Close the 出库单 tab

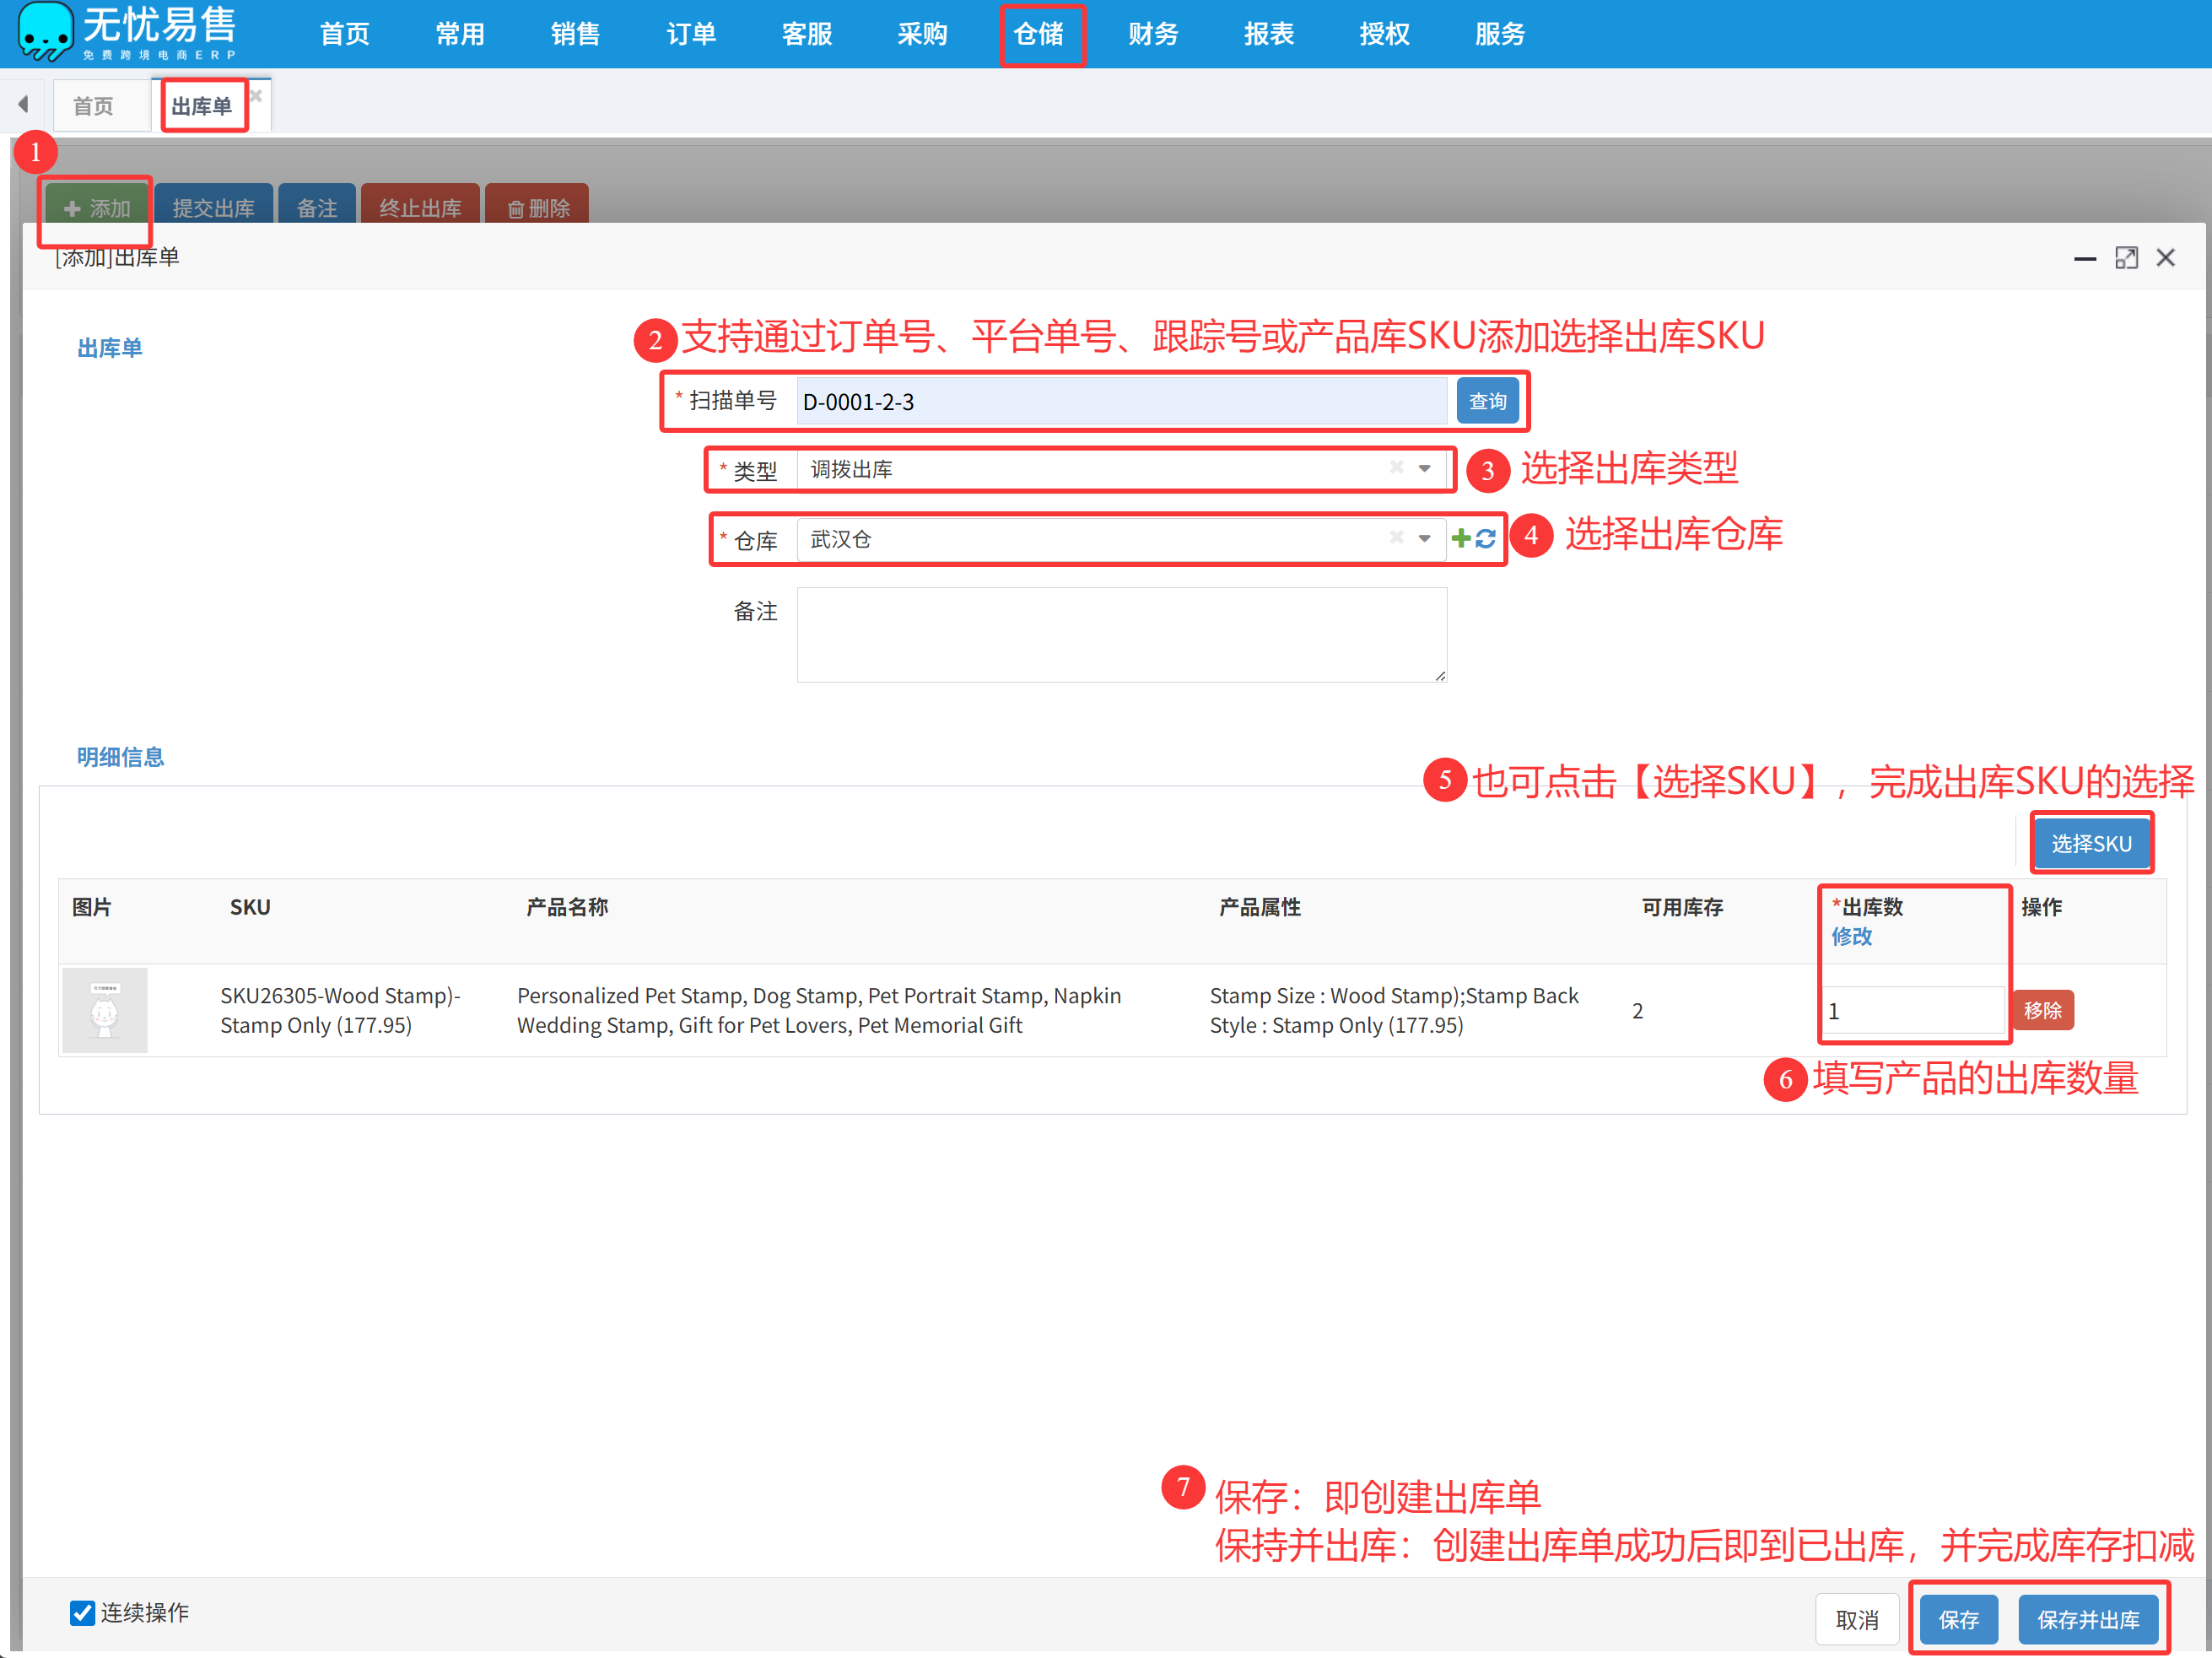click(256, 95)
